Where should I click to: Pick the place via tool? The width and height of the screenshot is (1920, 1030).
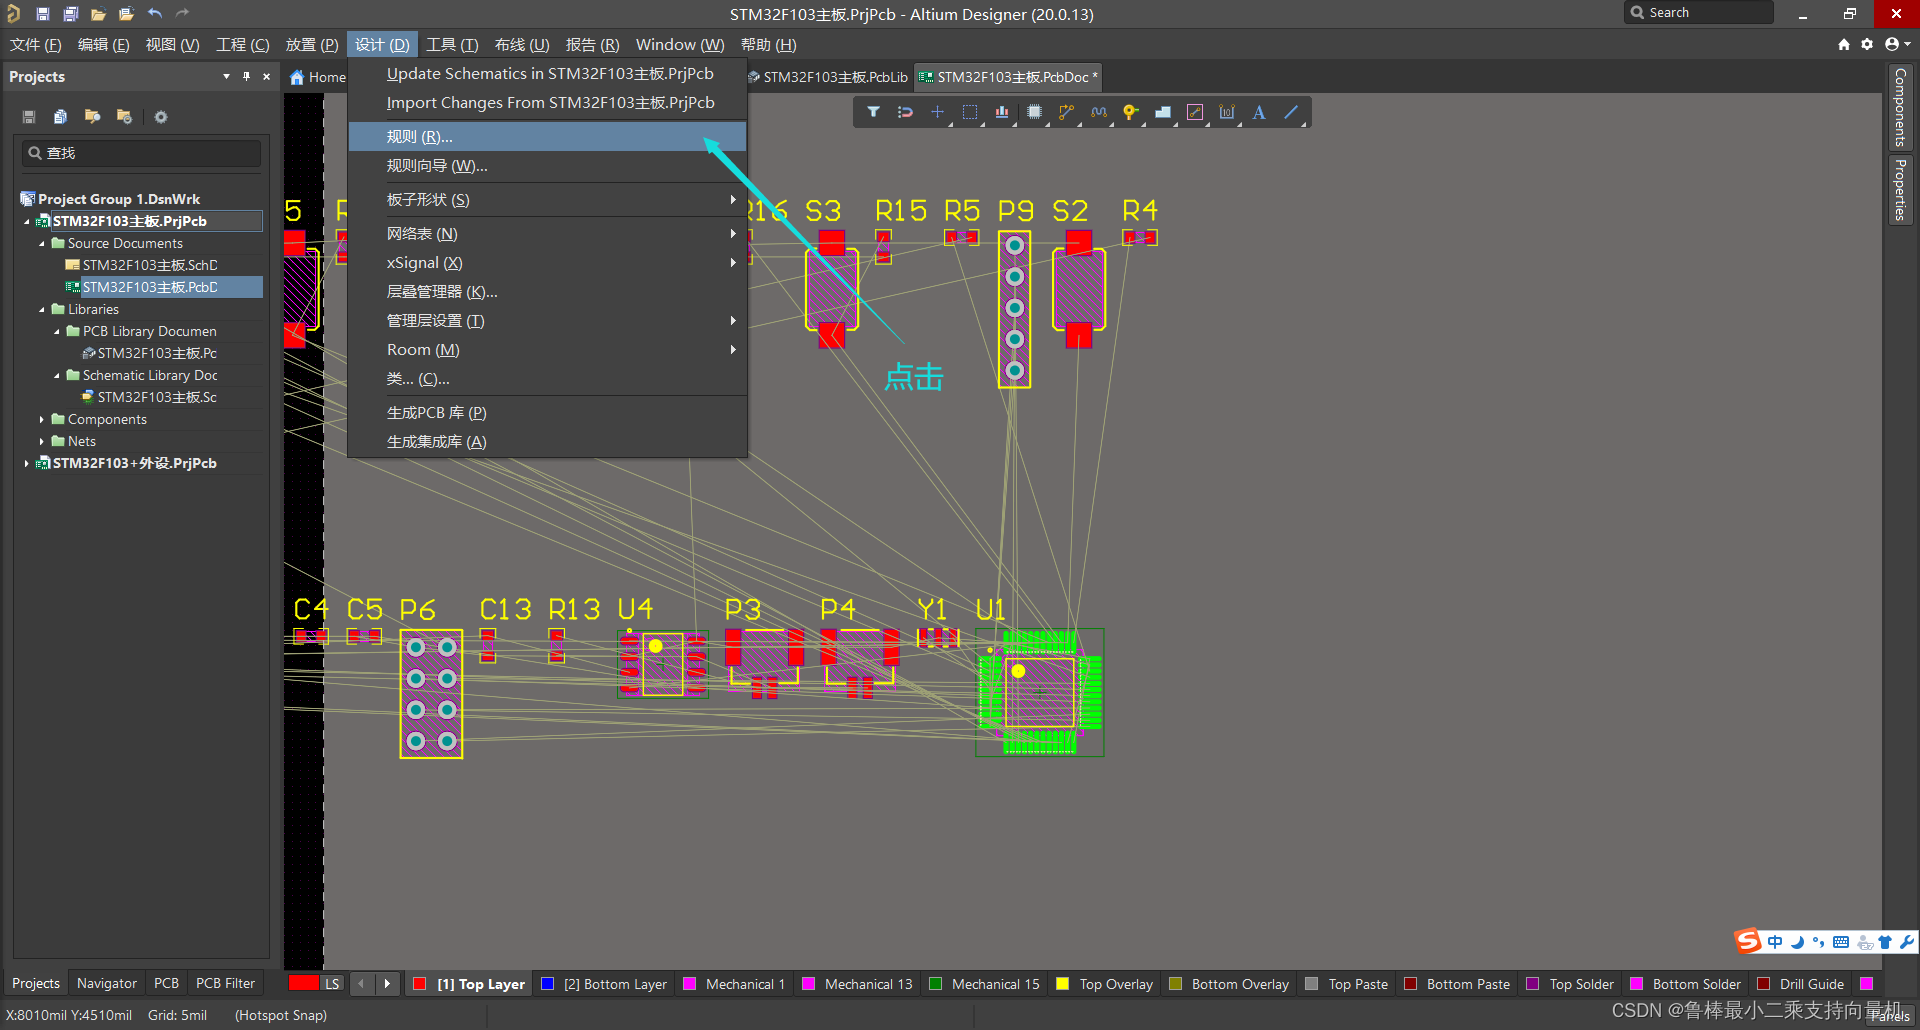pyautogui.click(x=1131, y=112)
